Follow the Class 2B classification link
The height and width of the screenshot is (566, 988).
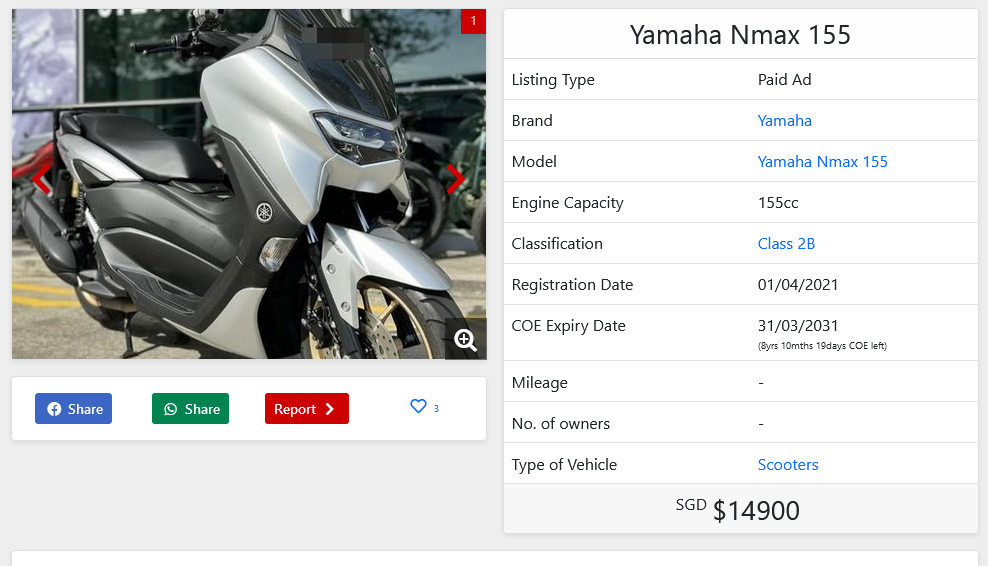point(786,244)
